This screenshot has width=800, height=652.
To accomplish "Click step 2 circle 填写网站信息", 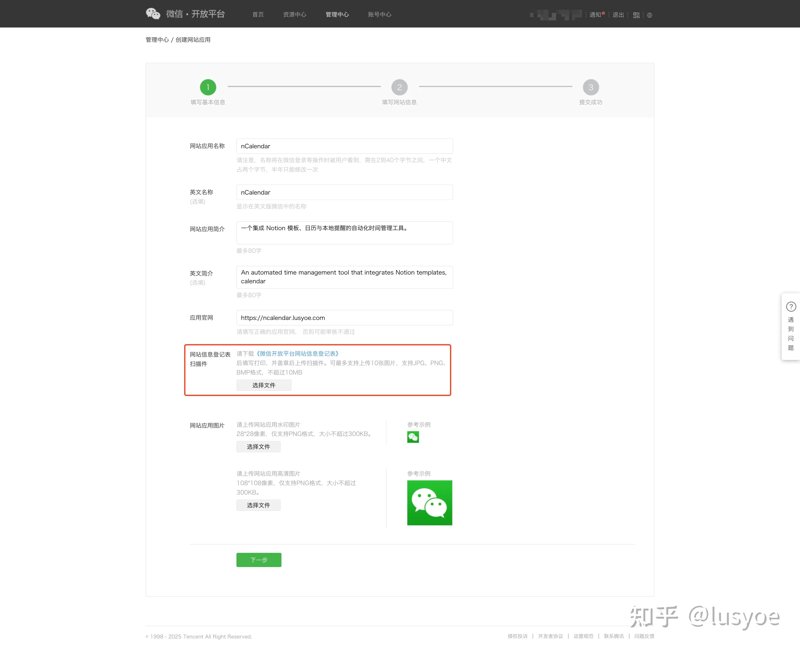I will click(399, 87).
